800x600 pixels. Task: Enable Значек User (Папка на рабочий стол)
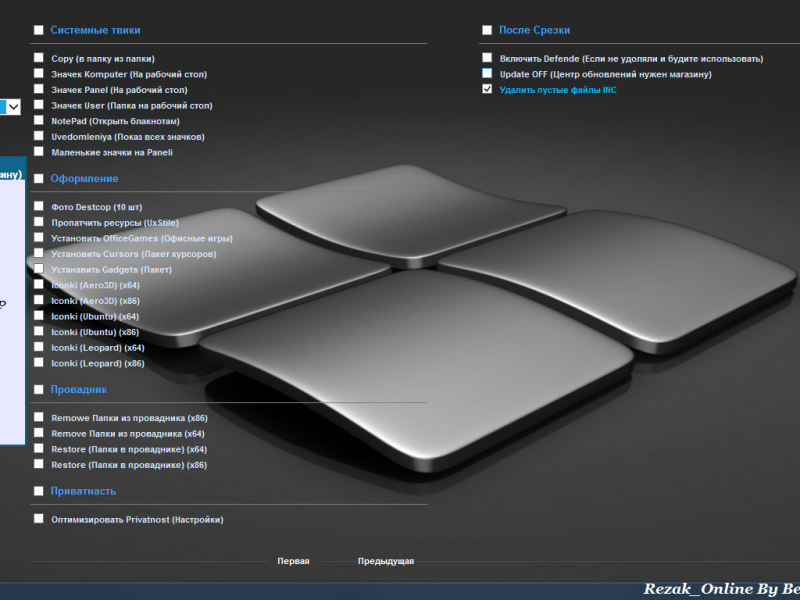pyautogui.click(x=39, y=105)
